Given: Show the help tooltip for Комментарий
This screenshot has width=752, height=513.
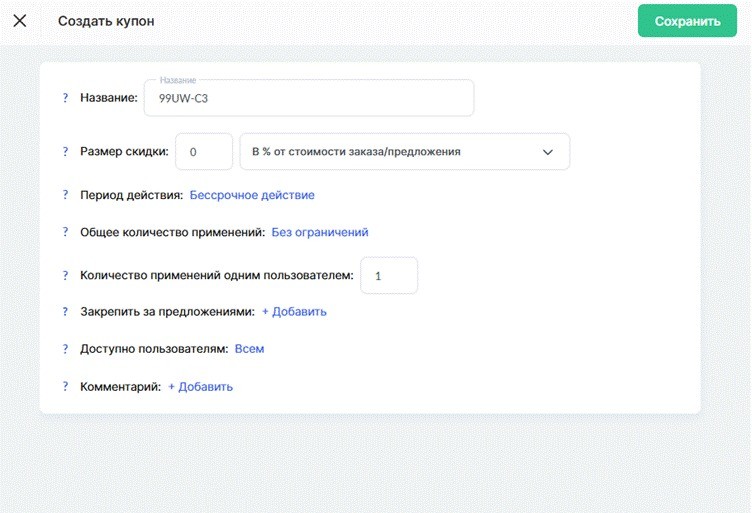Looking at the screenshot, I should (x=65, y=387).
